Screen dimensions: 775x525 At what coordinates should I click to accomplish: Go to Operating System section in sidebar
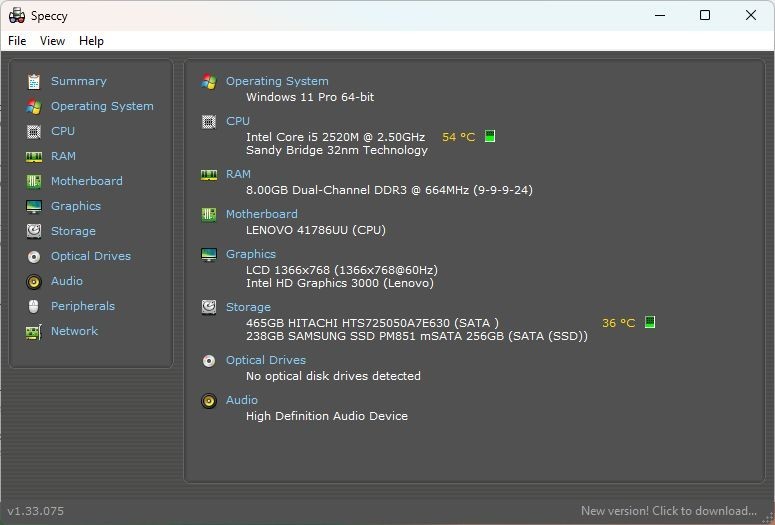pyautogui.click(x=102, y=106)
